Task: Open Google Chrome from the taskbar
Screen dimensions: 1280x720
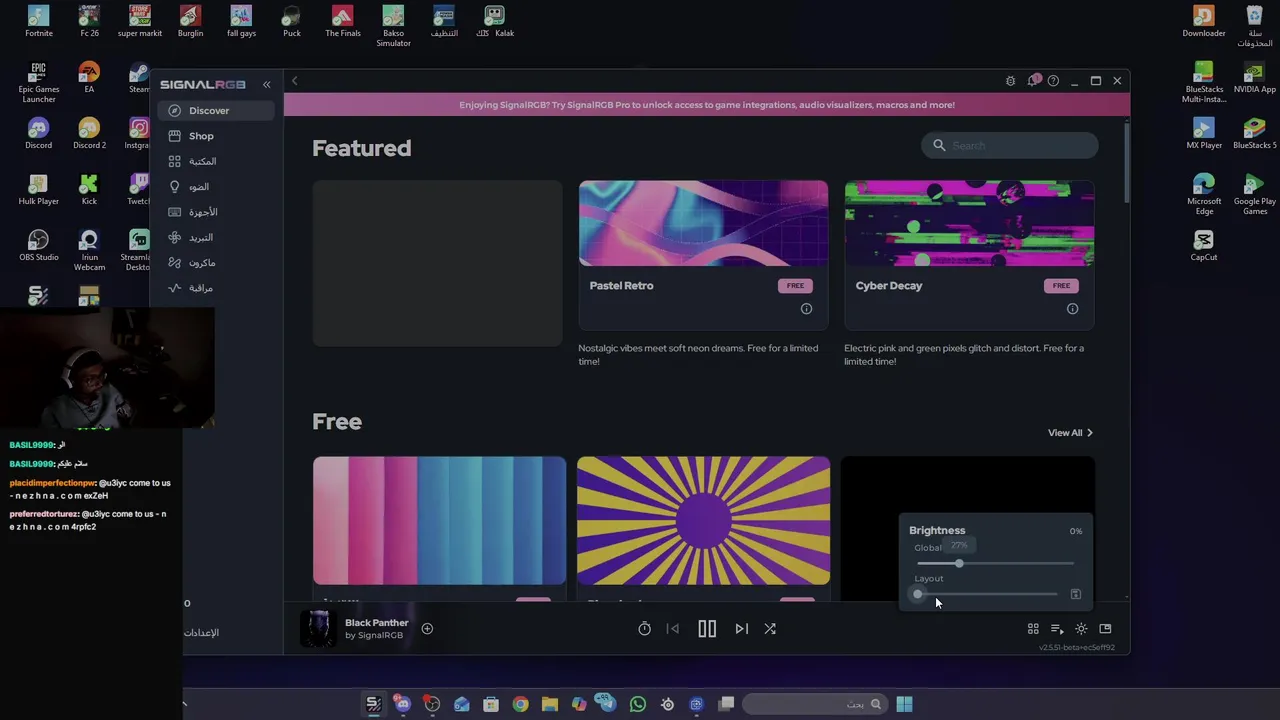Action: coord(520,704)
